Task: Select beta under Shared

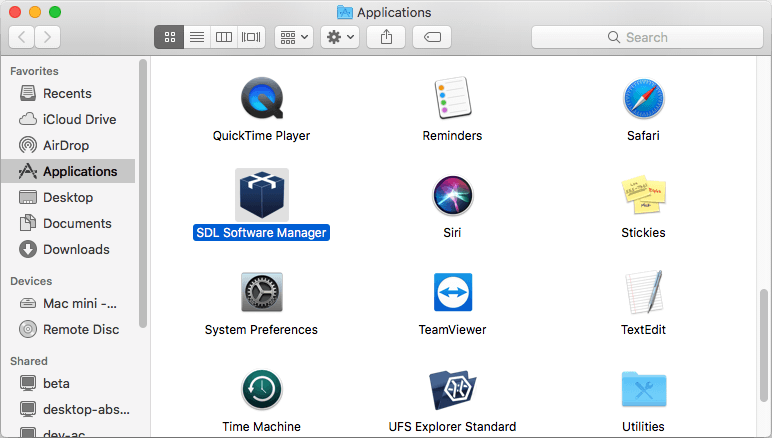Action: coord(68,383)
